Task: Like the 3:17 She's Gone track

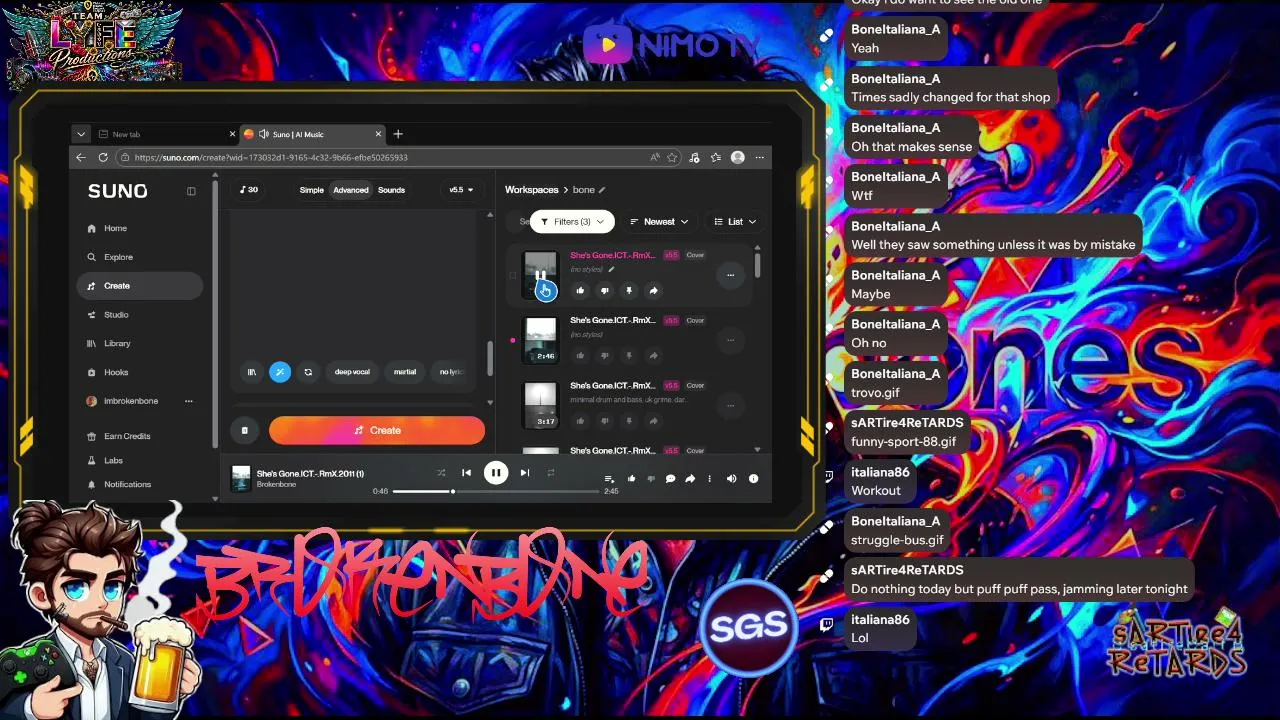Action: pos(580,421)
